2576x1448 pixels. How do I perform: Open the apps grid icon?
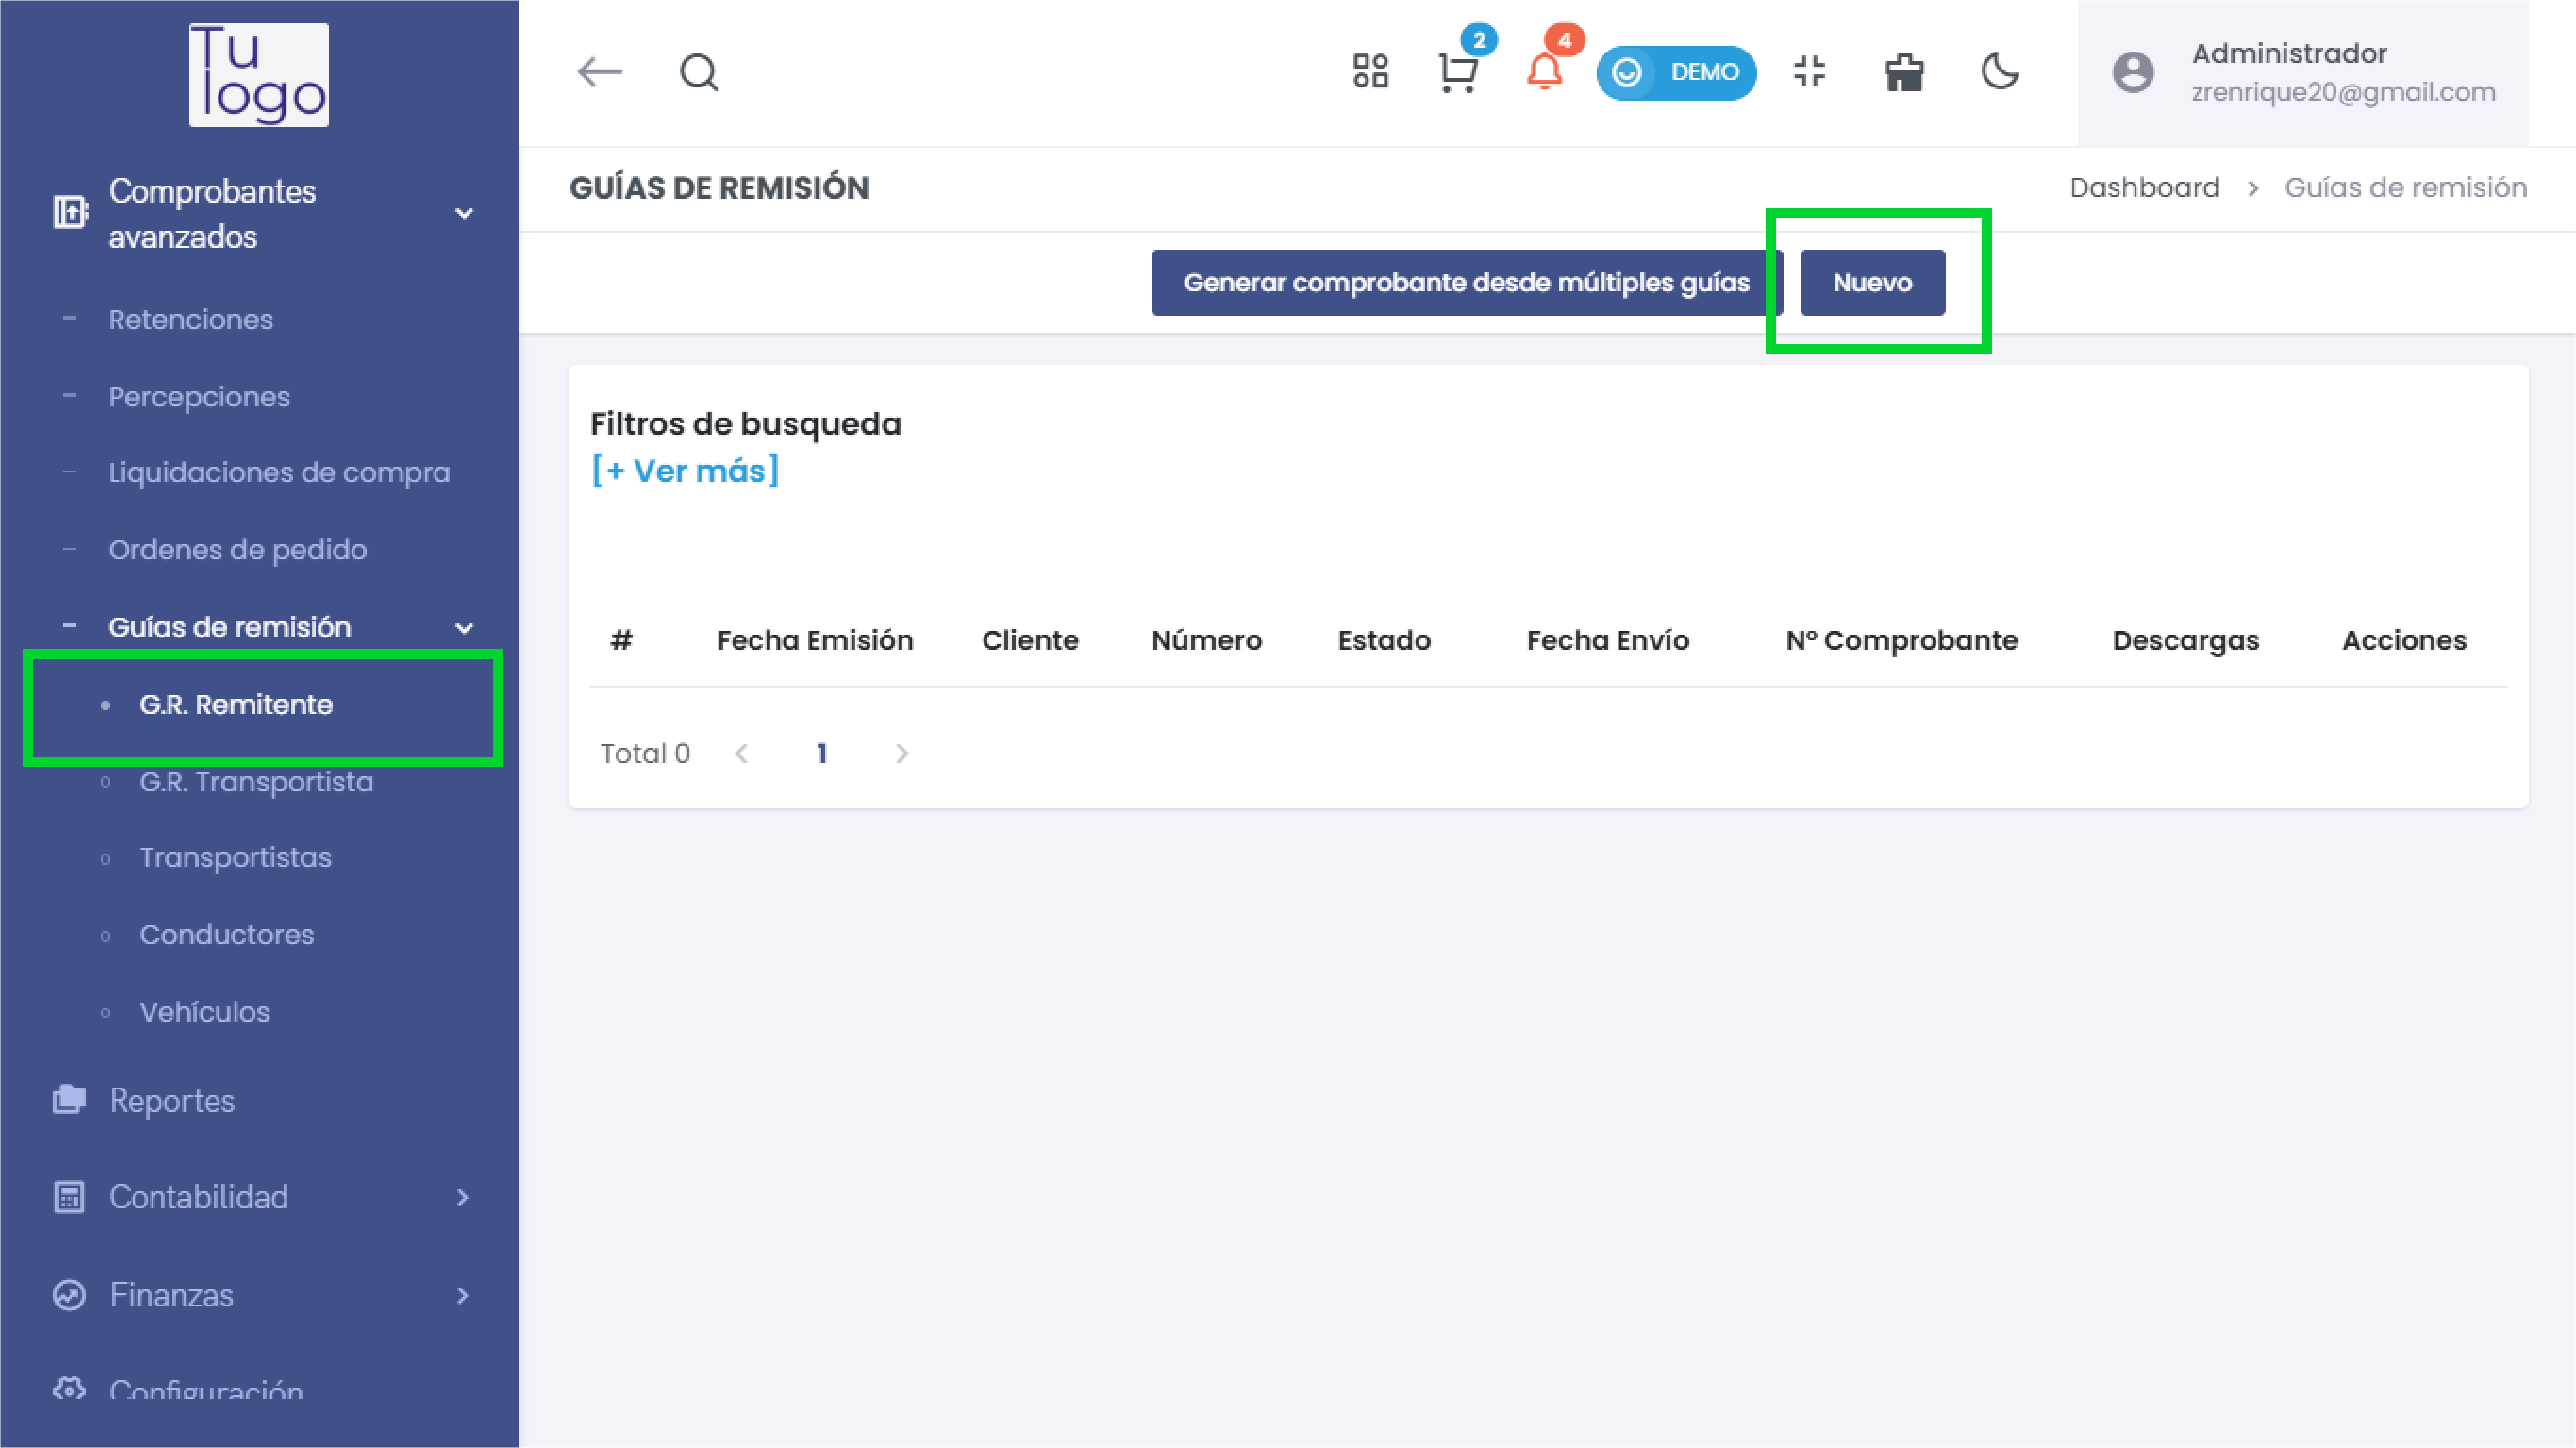click(x=1370, y=72)
